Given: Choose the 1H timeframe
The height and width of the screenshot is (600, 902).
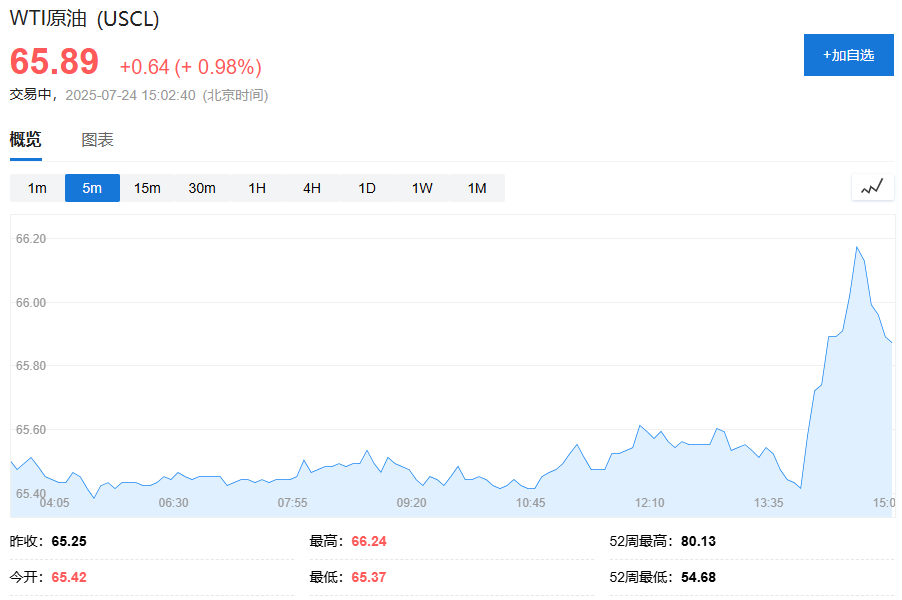Looking at the screenshot, I should pyautogui.click(x=257, y=188).
